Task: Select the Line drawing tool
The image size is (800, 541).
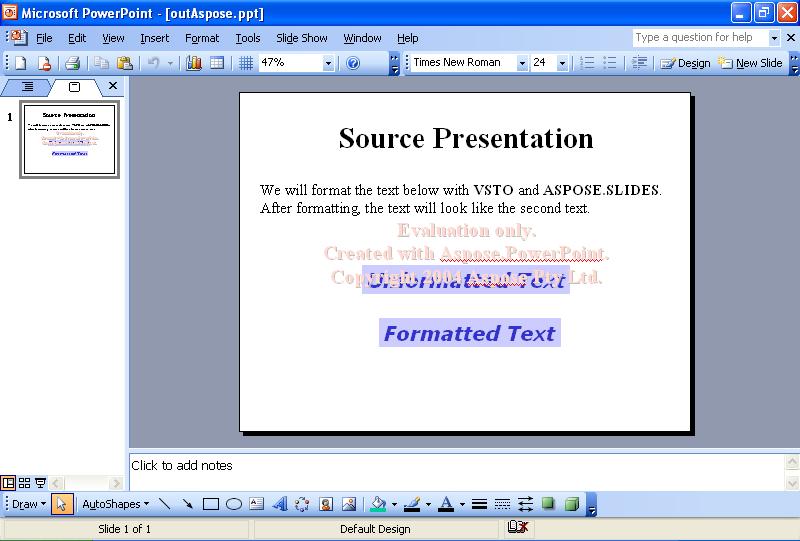Action: tap(165, 504)
